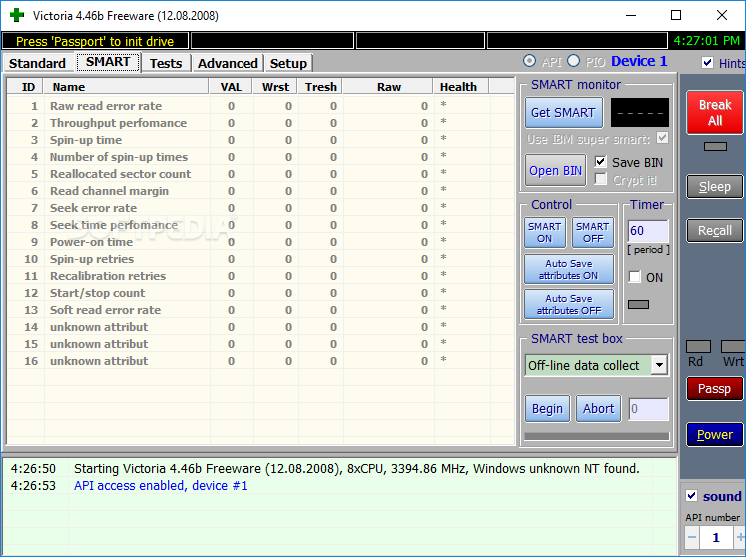This screenshot has width=746, height=557.
Task: Abort the SMART test
Action: point(599,409)
